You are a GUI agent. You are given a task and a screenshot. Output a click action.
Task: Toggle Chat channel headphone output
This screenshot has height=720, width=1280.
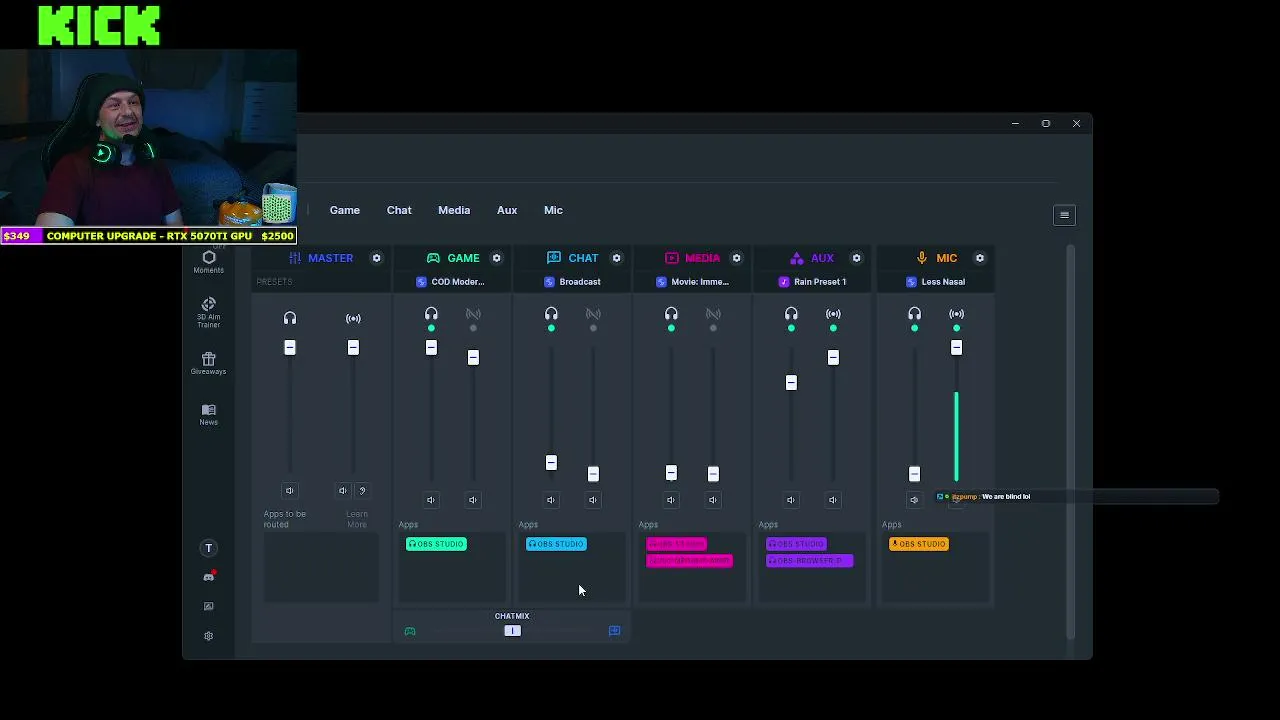pyautogui.click(x=551, y=315)
